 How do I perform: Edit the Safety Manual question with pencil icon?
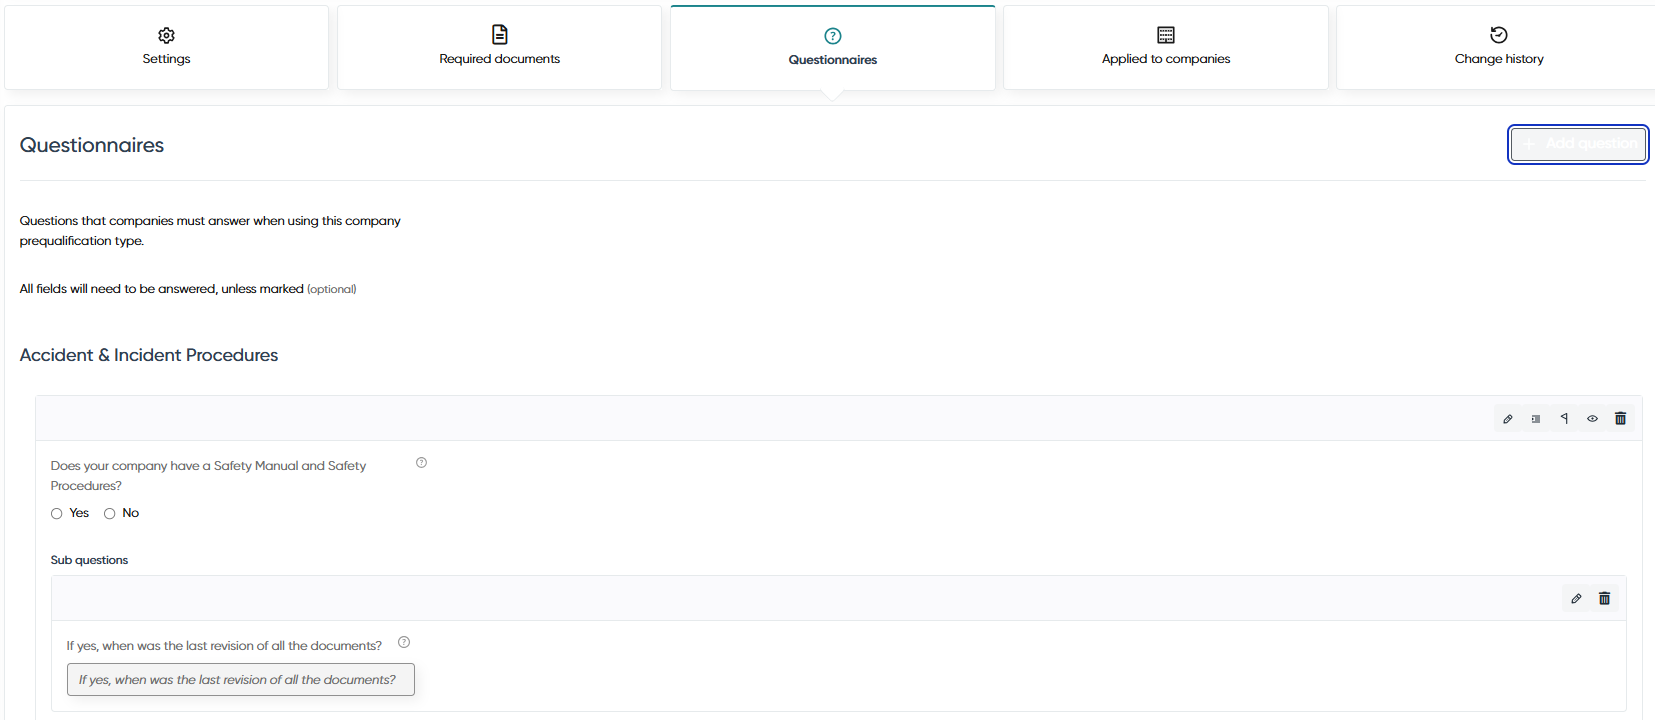click(1508, 419)
